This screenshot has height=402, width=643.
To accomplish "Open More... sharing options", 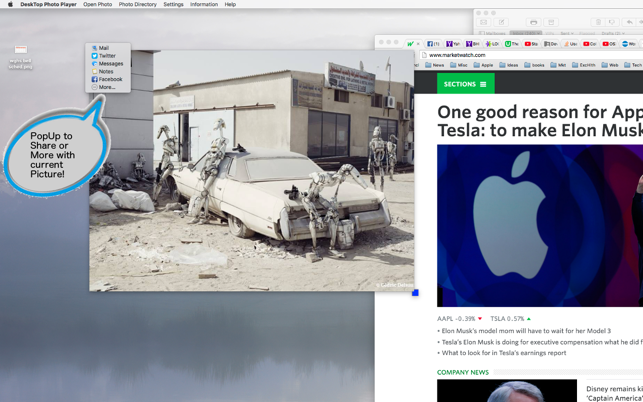I will tap(106, 88).
